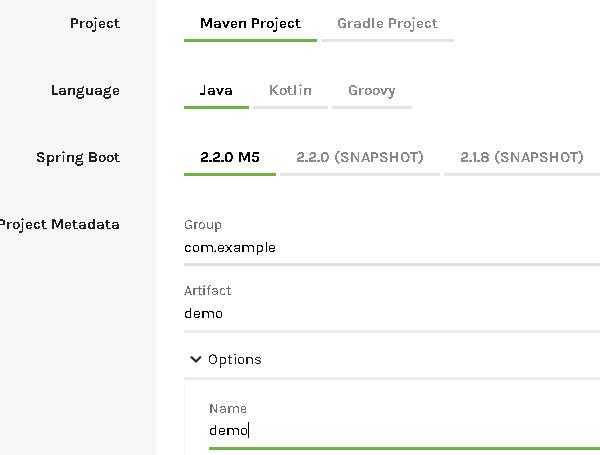Click the Spring Boot row label
This screenshot has width=600, height=455.
click(x=78, y=158)
